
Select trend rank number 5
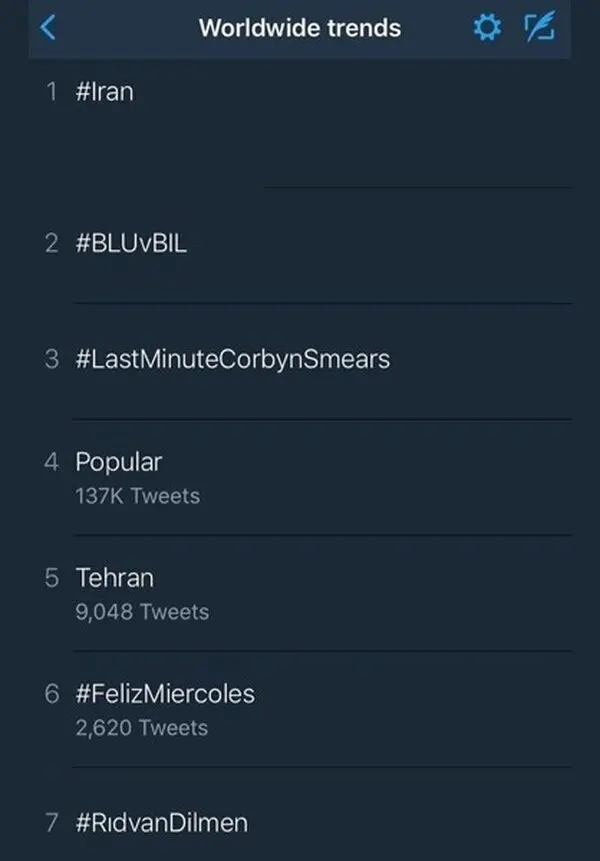coord(52,578)
